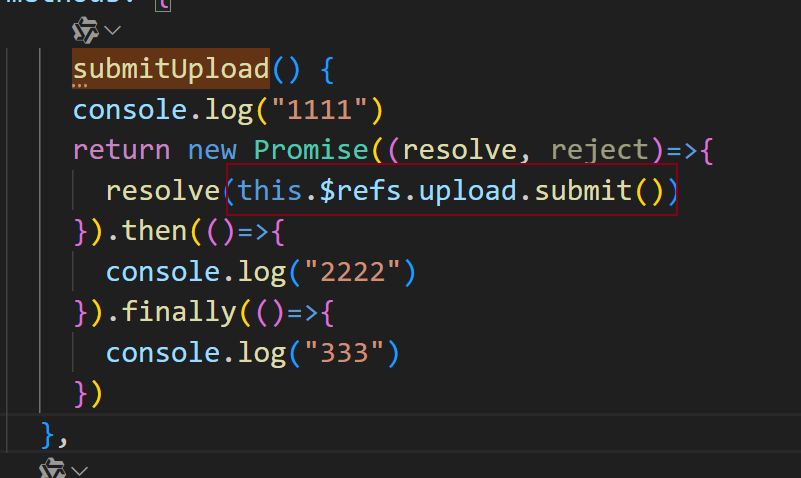
Task: Place cursor in the "1111" string
Action: click(x=319, y=110)
